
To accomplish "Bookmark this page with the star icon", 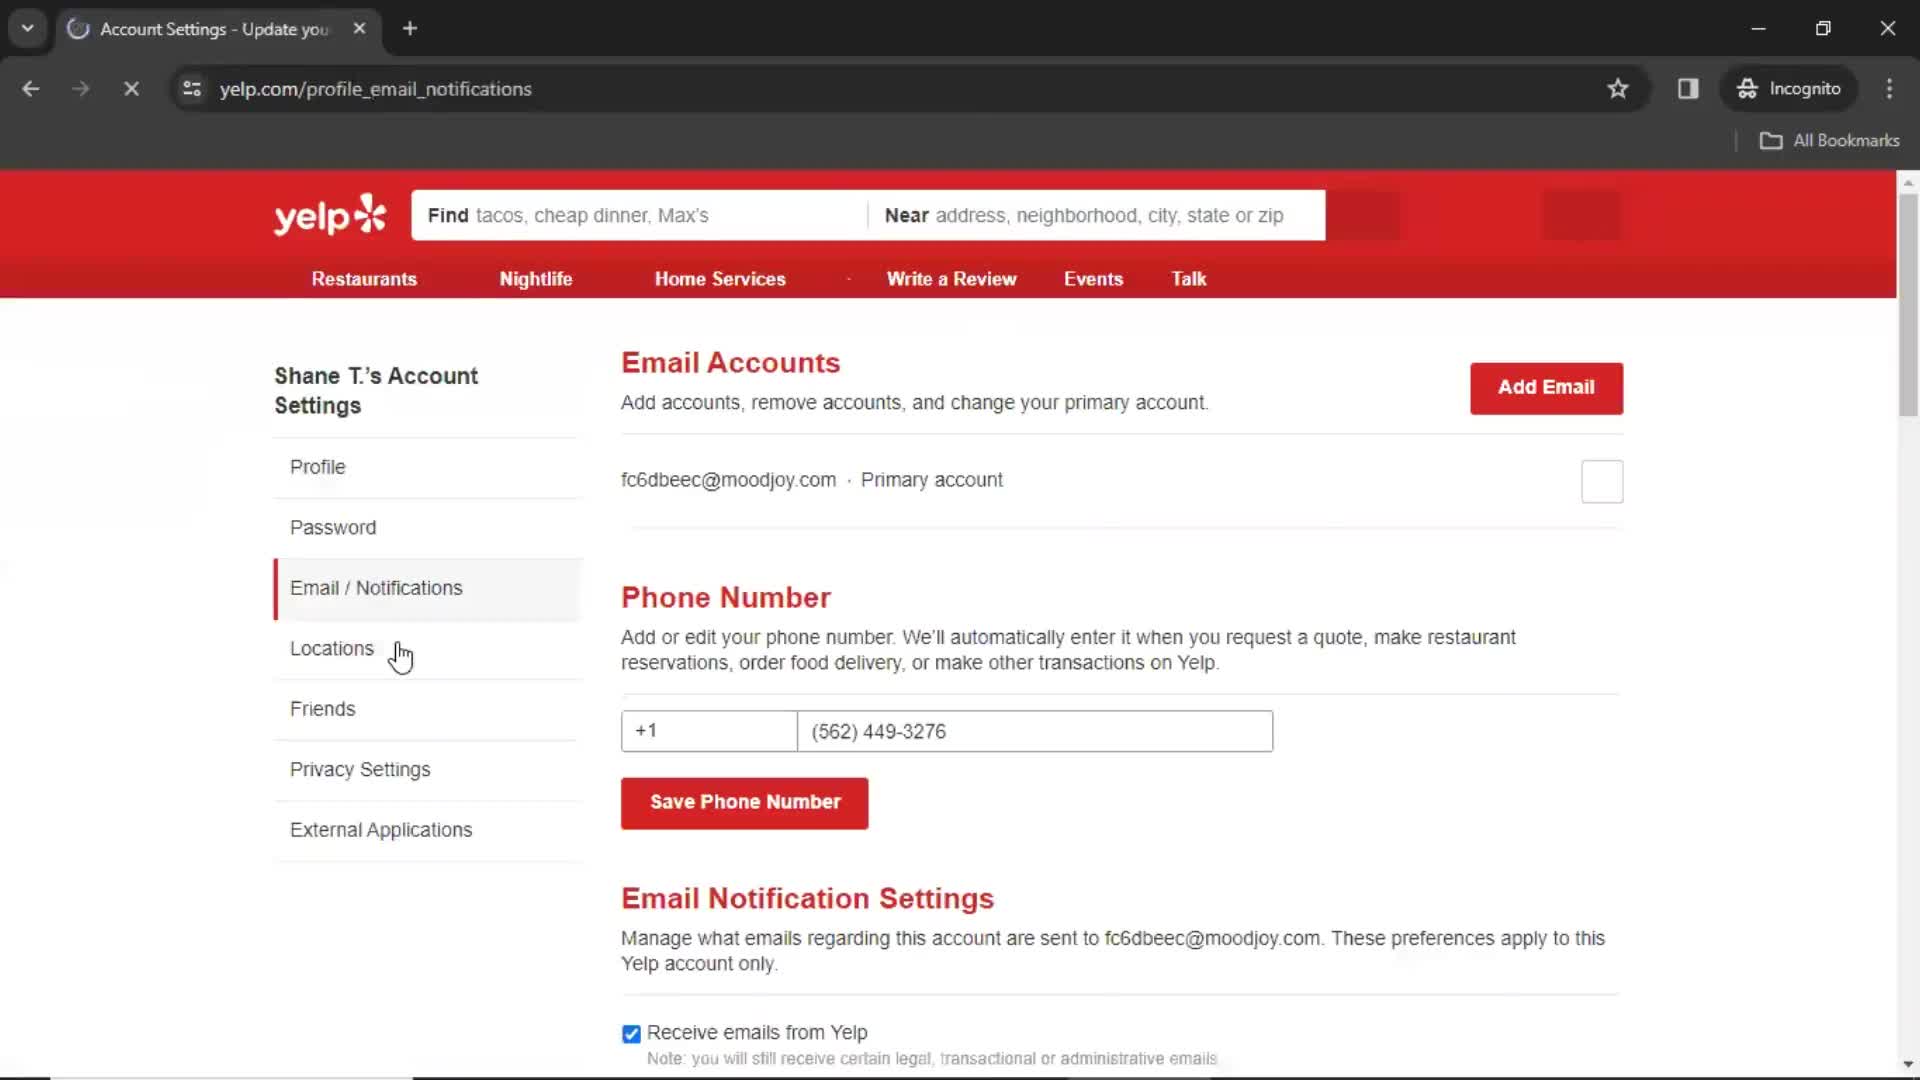I will coord(1618,89).
